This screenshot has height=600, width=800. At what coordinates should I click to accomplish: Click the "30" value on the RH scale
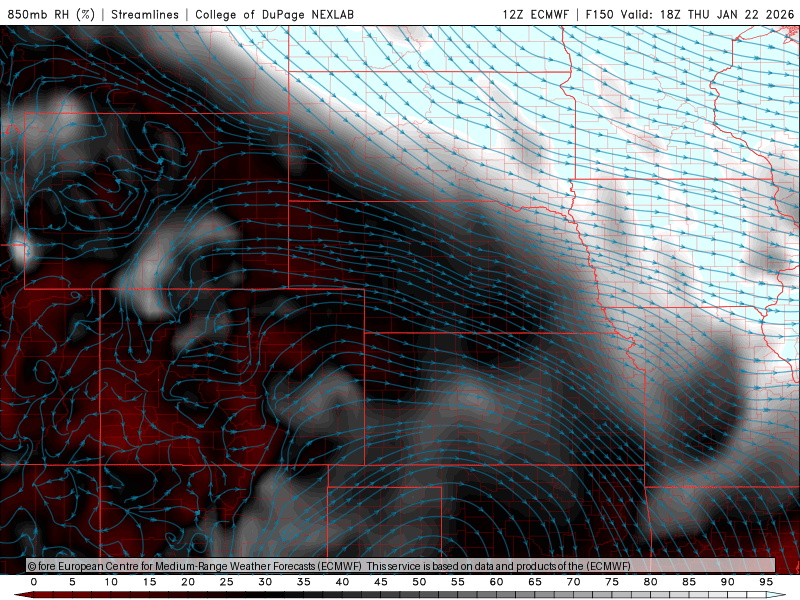265,582
